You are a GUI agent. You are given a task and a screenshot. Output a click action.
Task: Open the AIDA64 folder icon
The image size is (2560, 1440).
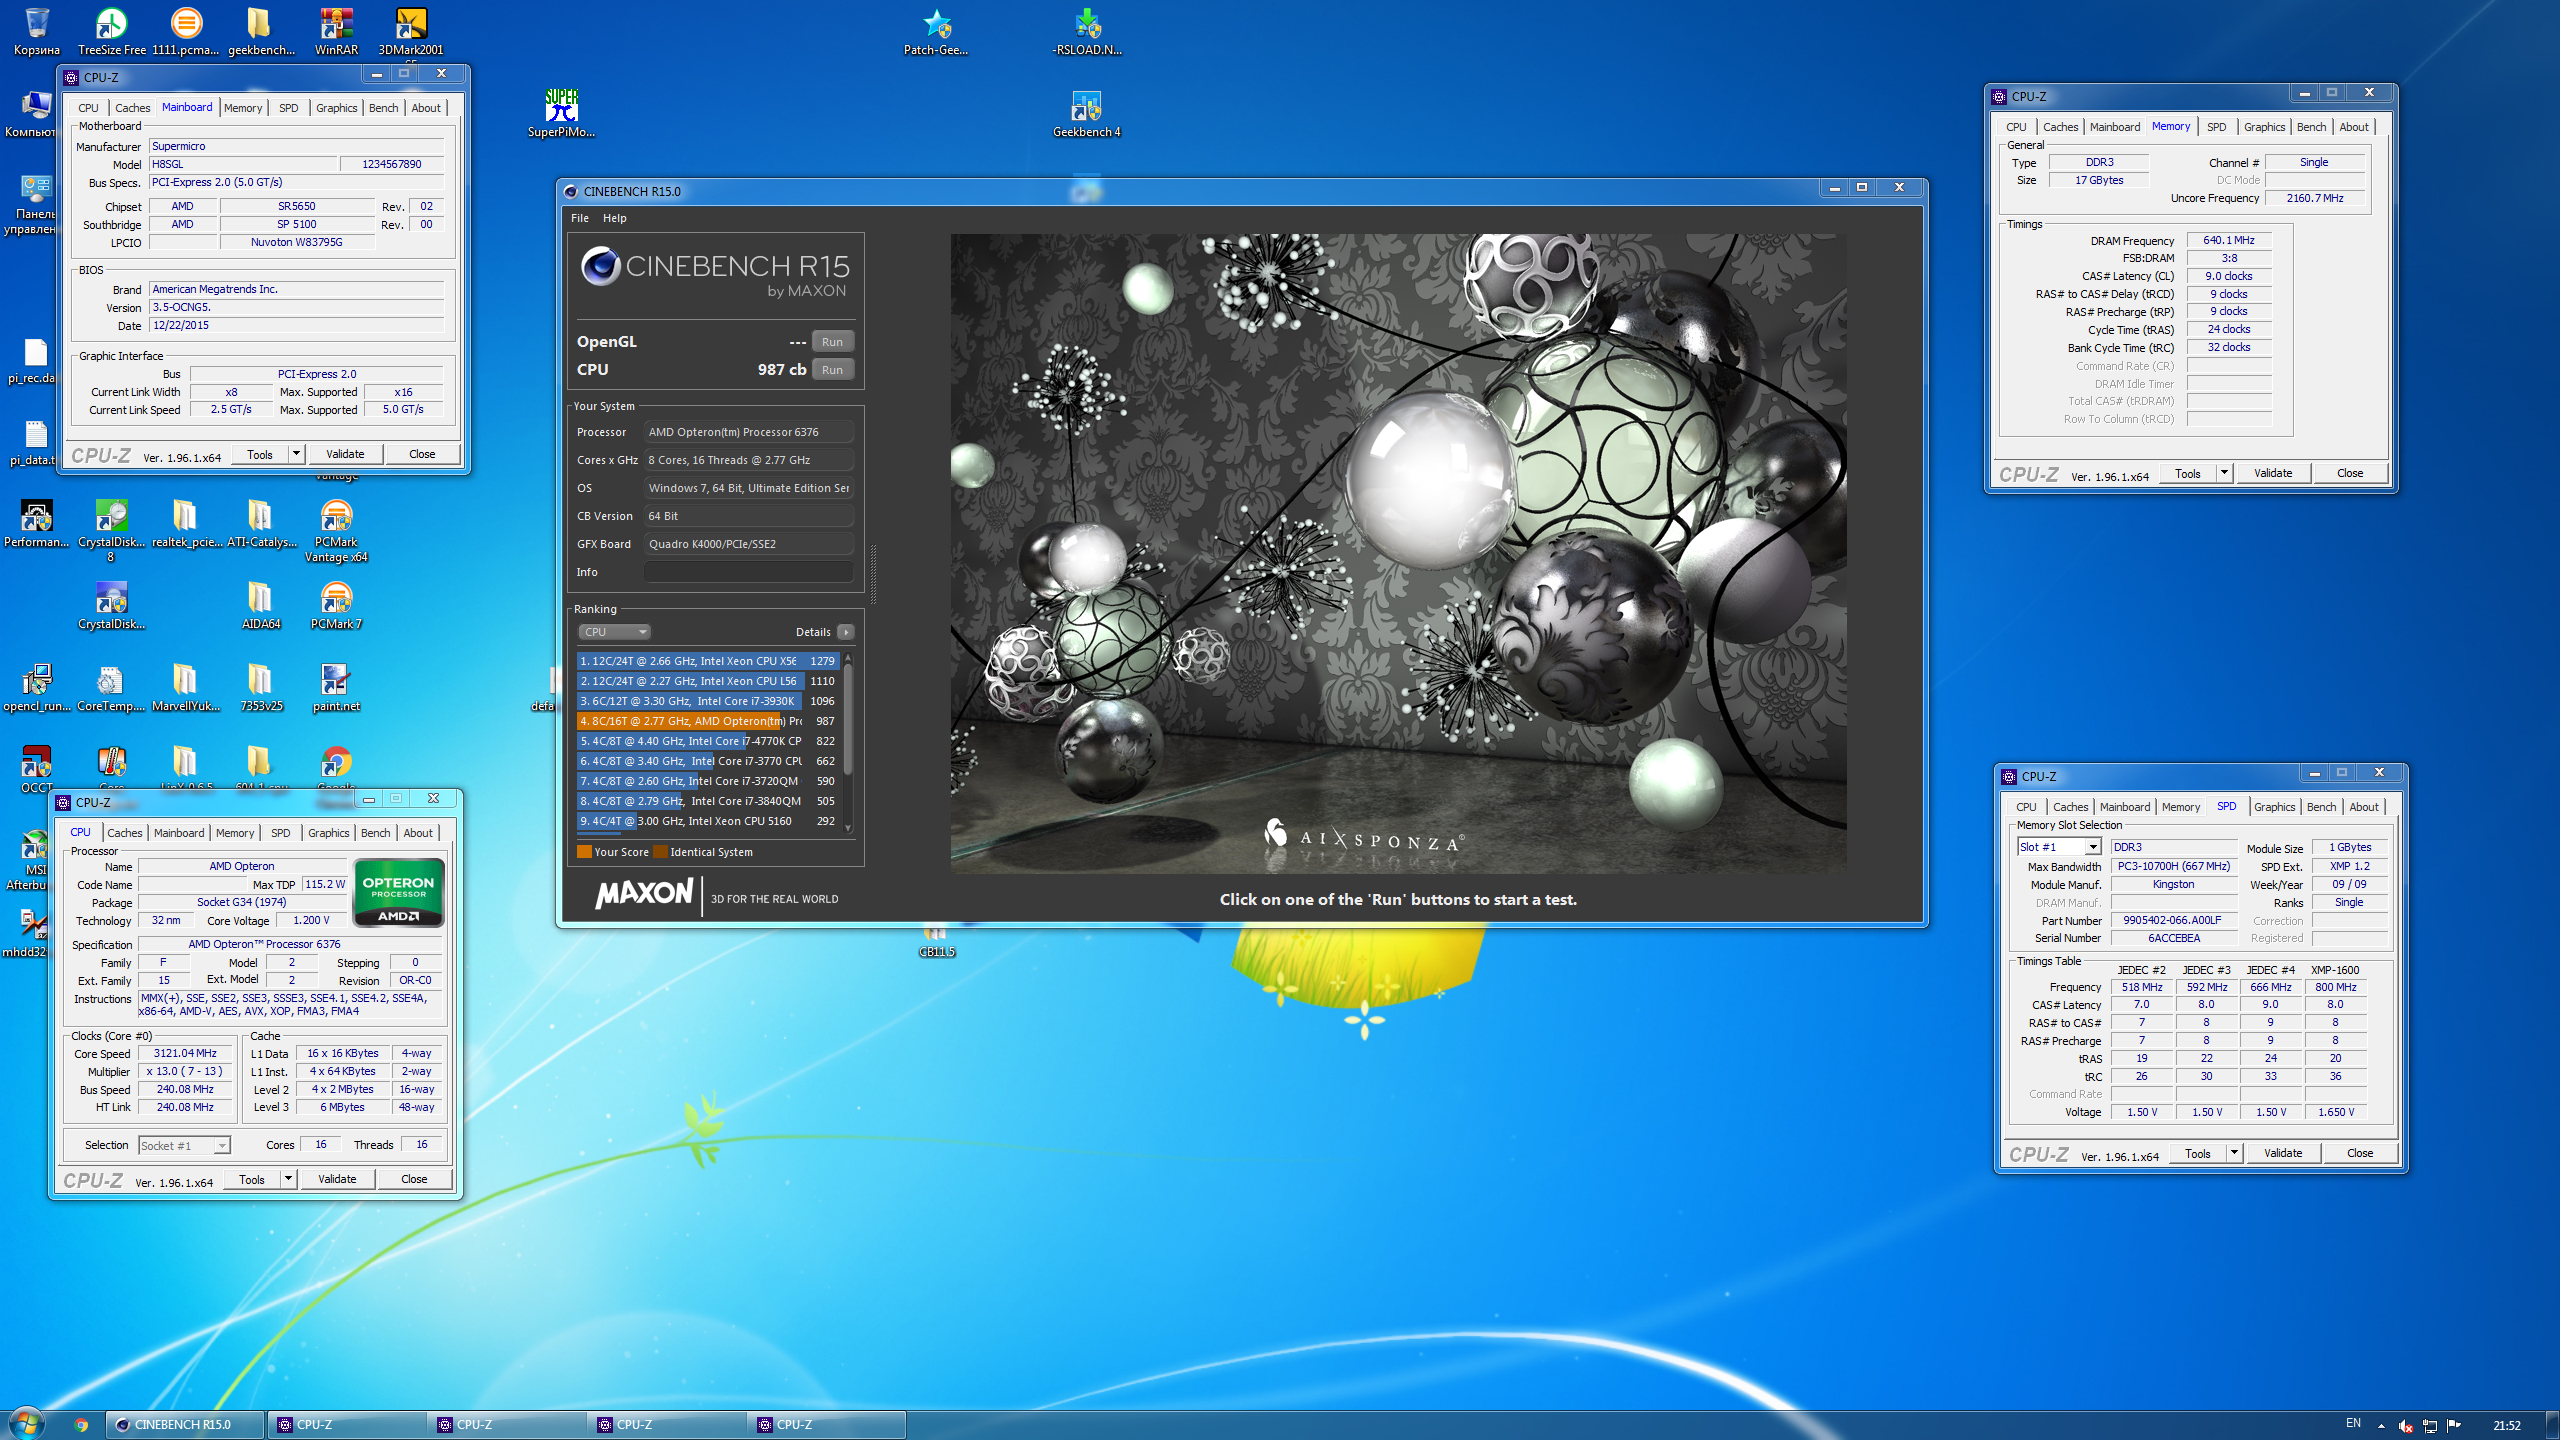pos(260,604)
